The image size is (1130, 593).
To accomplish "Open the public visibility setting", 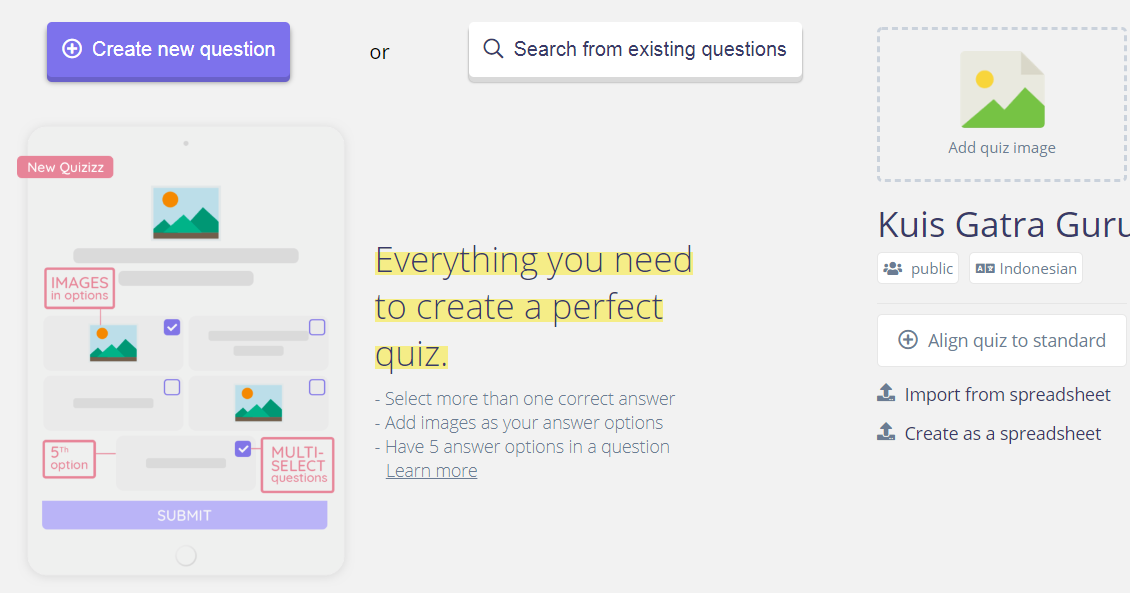I will 918,268.
